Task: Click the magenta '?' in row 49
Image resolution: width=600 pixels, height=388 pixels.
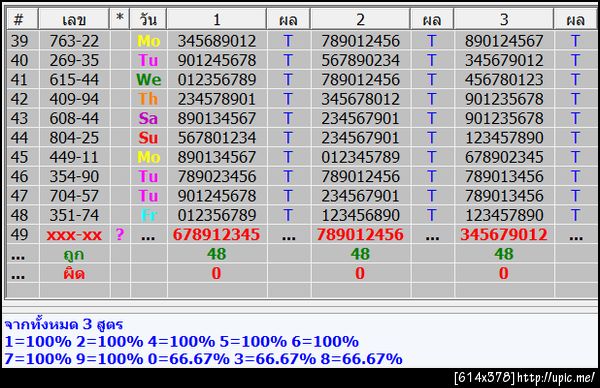Action: tap(120, 234)
